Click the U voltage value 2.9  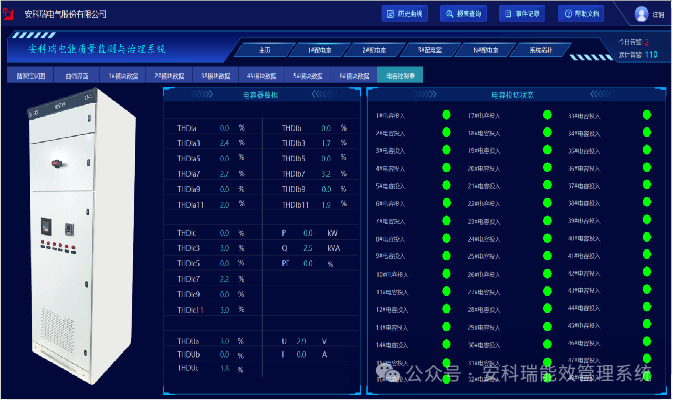(301, 341)
